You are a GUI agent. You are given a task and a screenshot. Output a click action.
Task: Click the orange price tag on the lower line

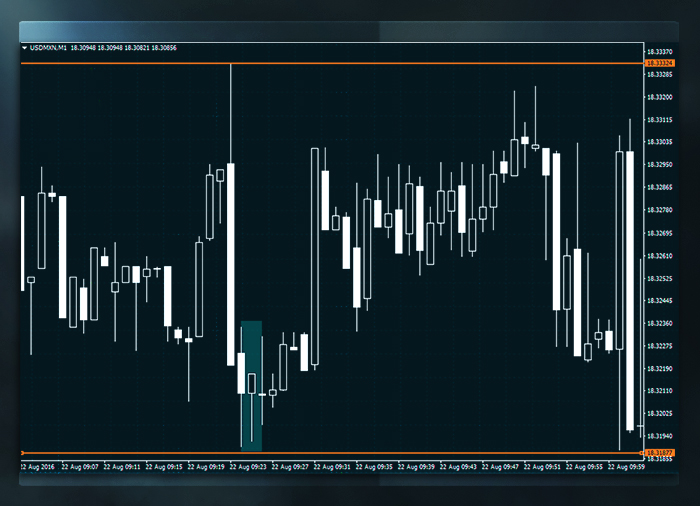point(660,453)
